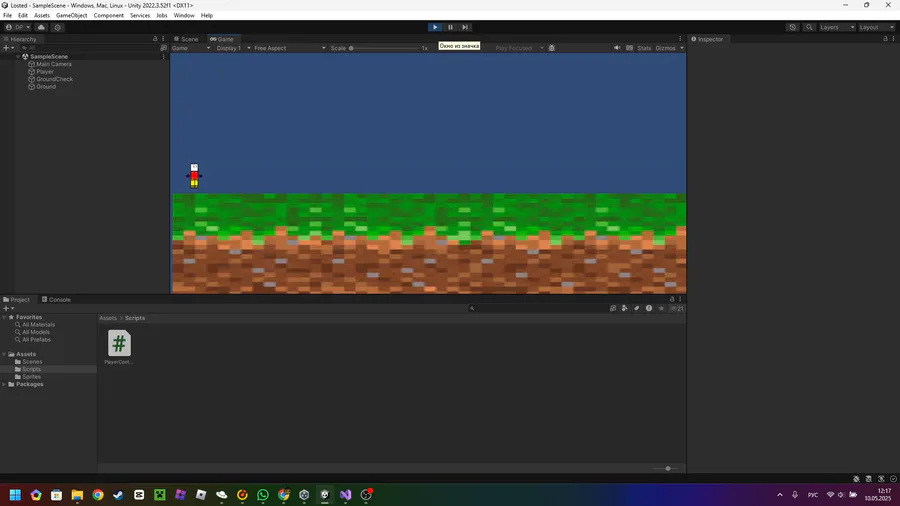
Task: Toggle hidden packages visibility count
Action: point(677,308)
